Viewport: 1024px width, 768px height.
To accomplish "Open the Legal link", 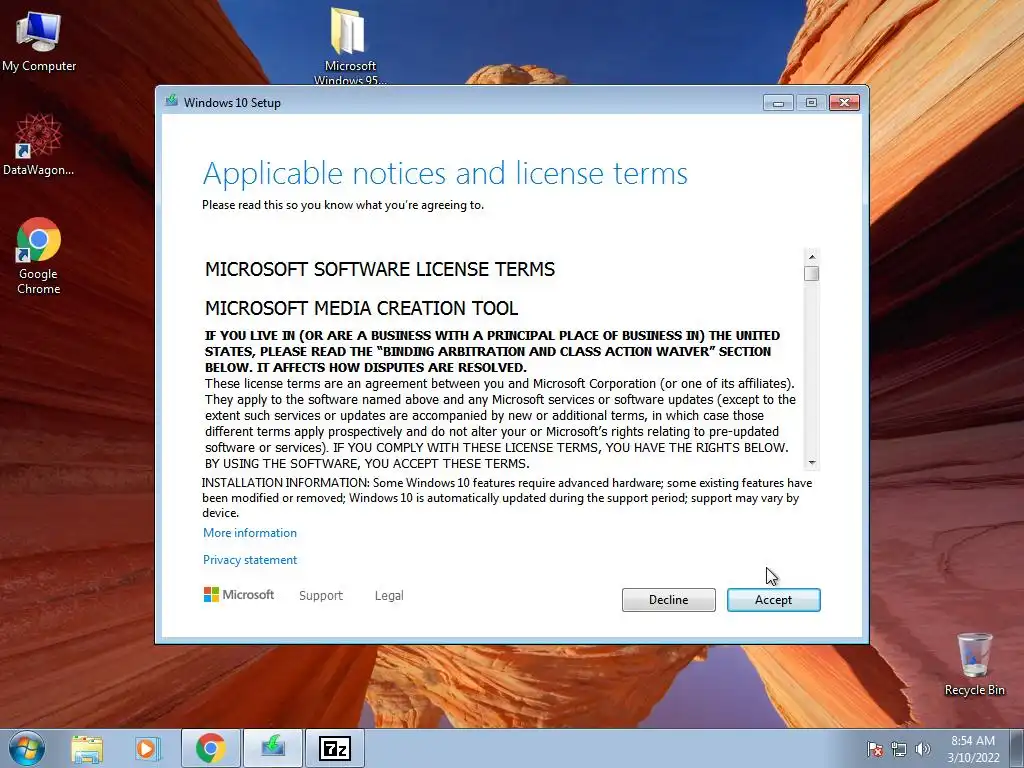I will click(x=389, y=596).
